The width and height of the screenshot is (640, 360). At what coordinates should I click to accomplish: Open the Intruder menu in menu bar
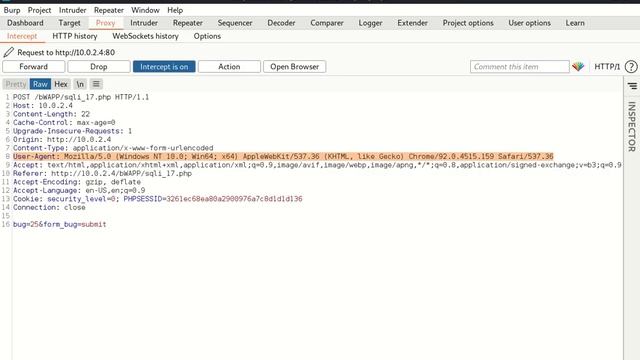click(72, 10)
